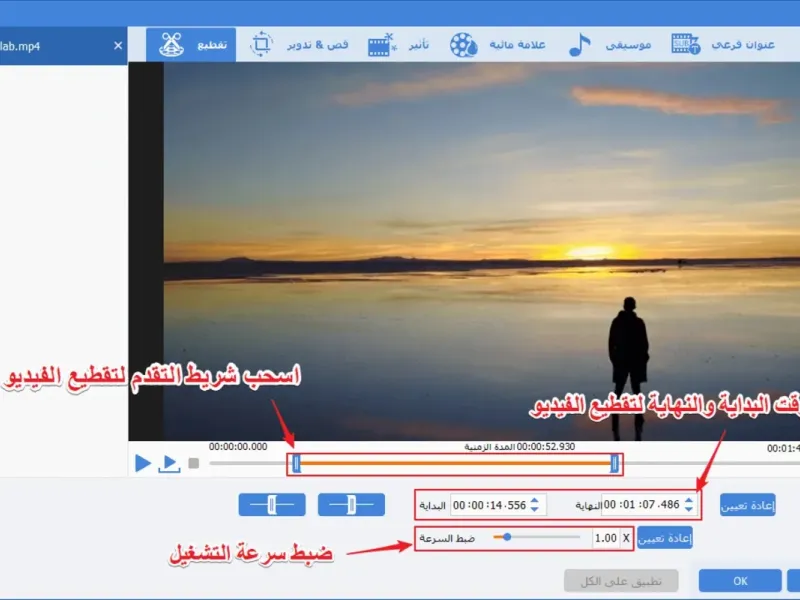The width and height of the screenshot is (800, 600).
Task: Click the المدة الزمنية 00:00:52.930 duration label
Action: [519, 447]
